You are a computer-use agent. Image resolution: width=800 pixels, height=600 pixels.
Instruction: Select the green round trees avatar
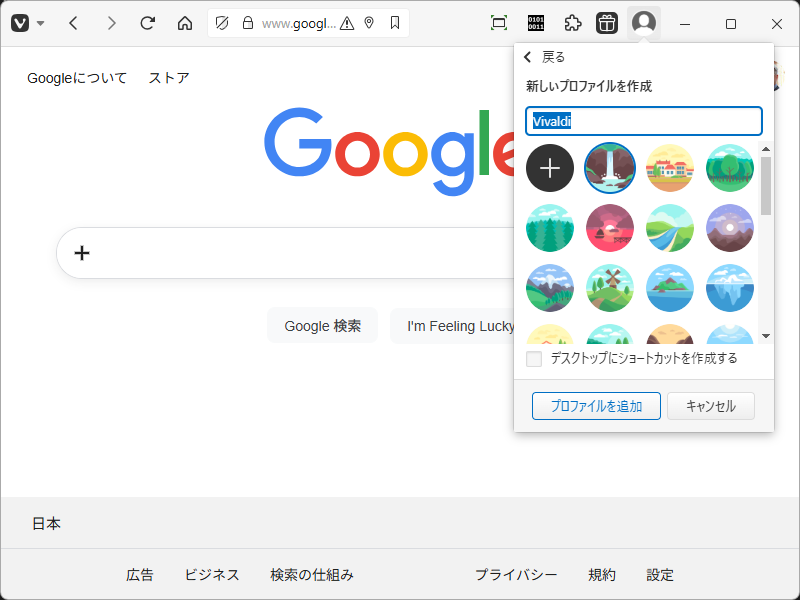click(x=730, y=168)
